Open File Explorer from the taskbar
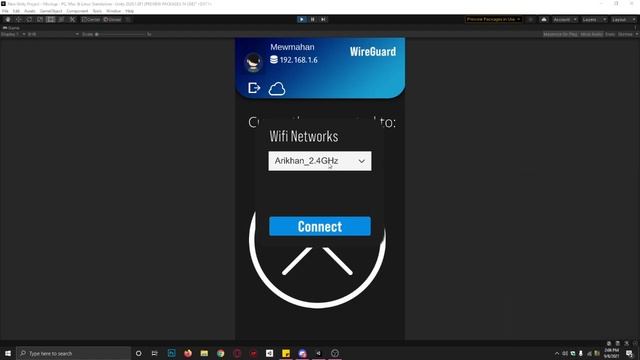Viewport: 640px width, 360px height. [204, 353]
